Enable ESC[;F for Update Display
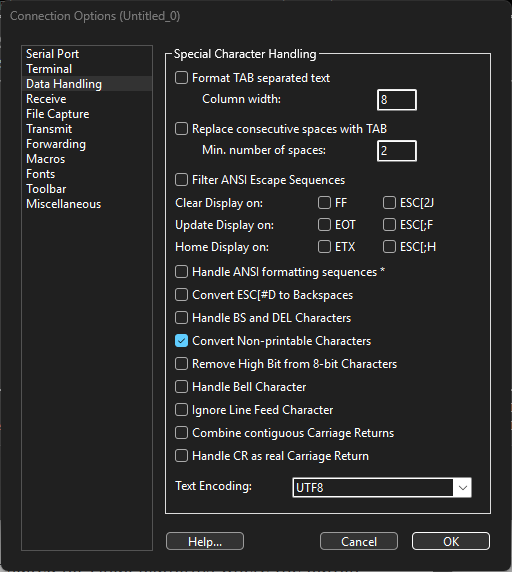Viewport: 512px width, 572px height. [389, 225]
